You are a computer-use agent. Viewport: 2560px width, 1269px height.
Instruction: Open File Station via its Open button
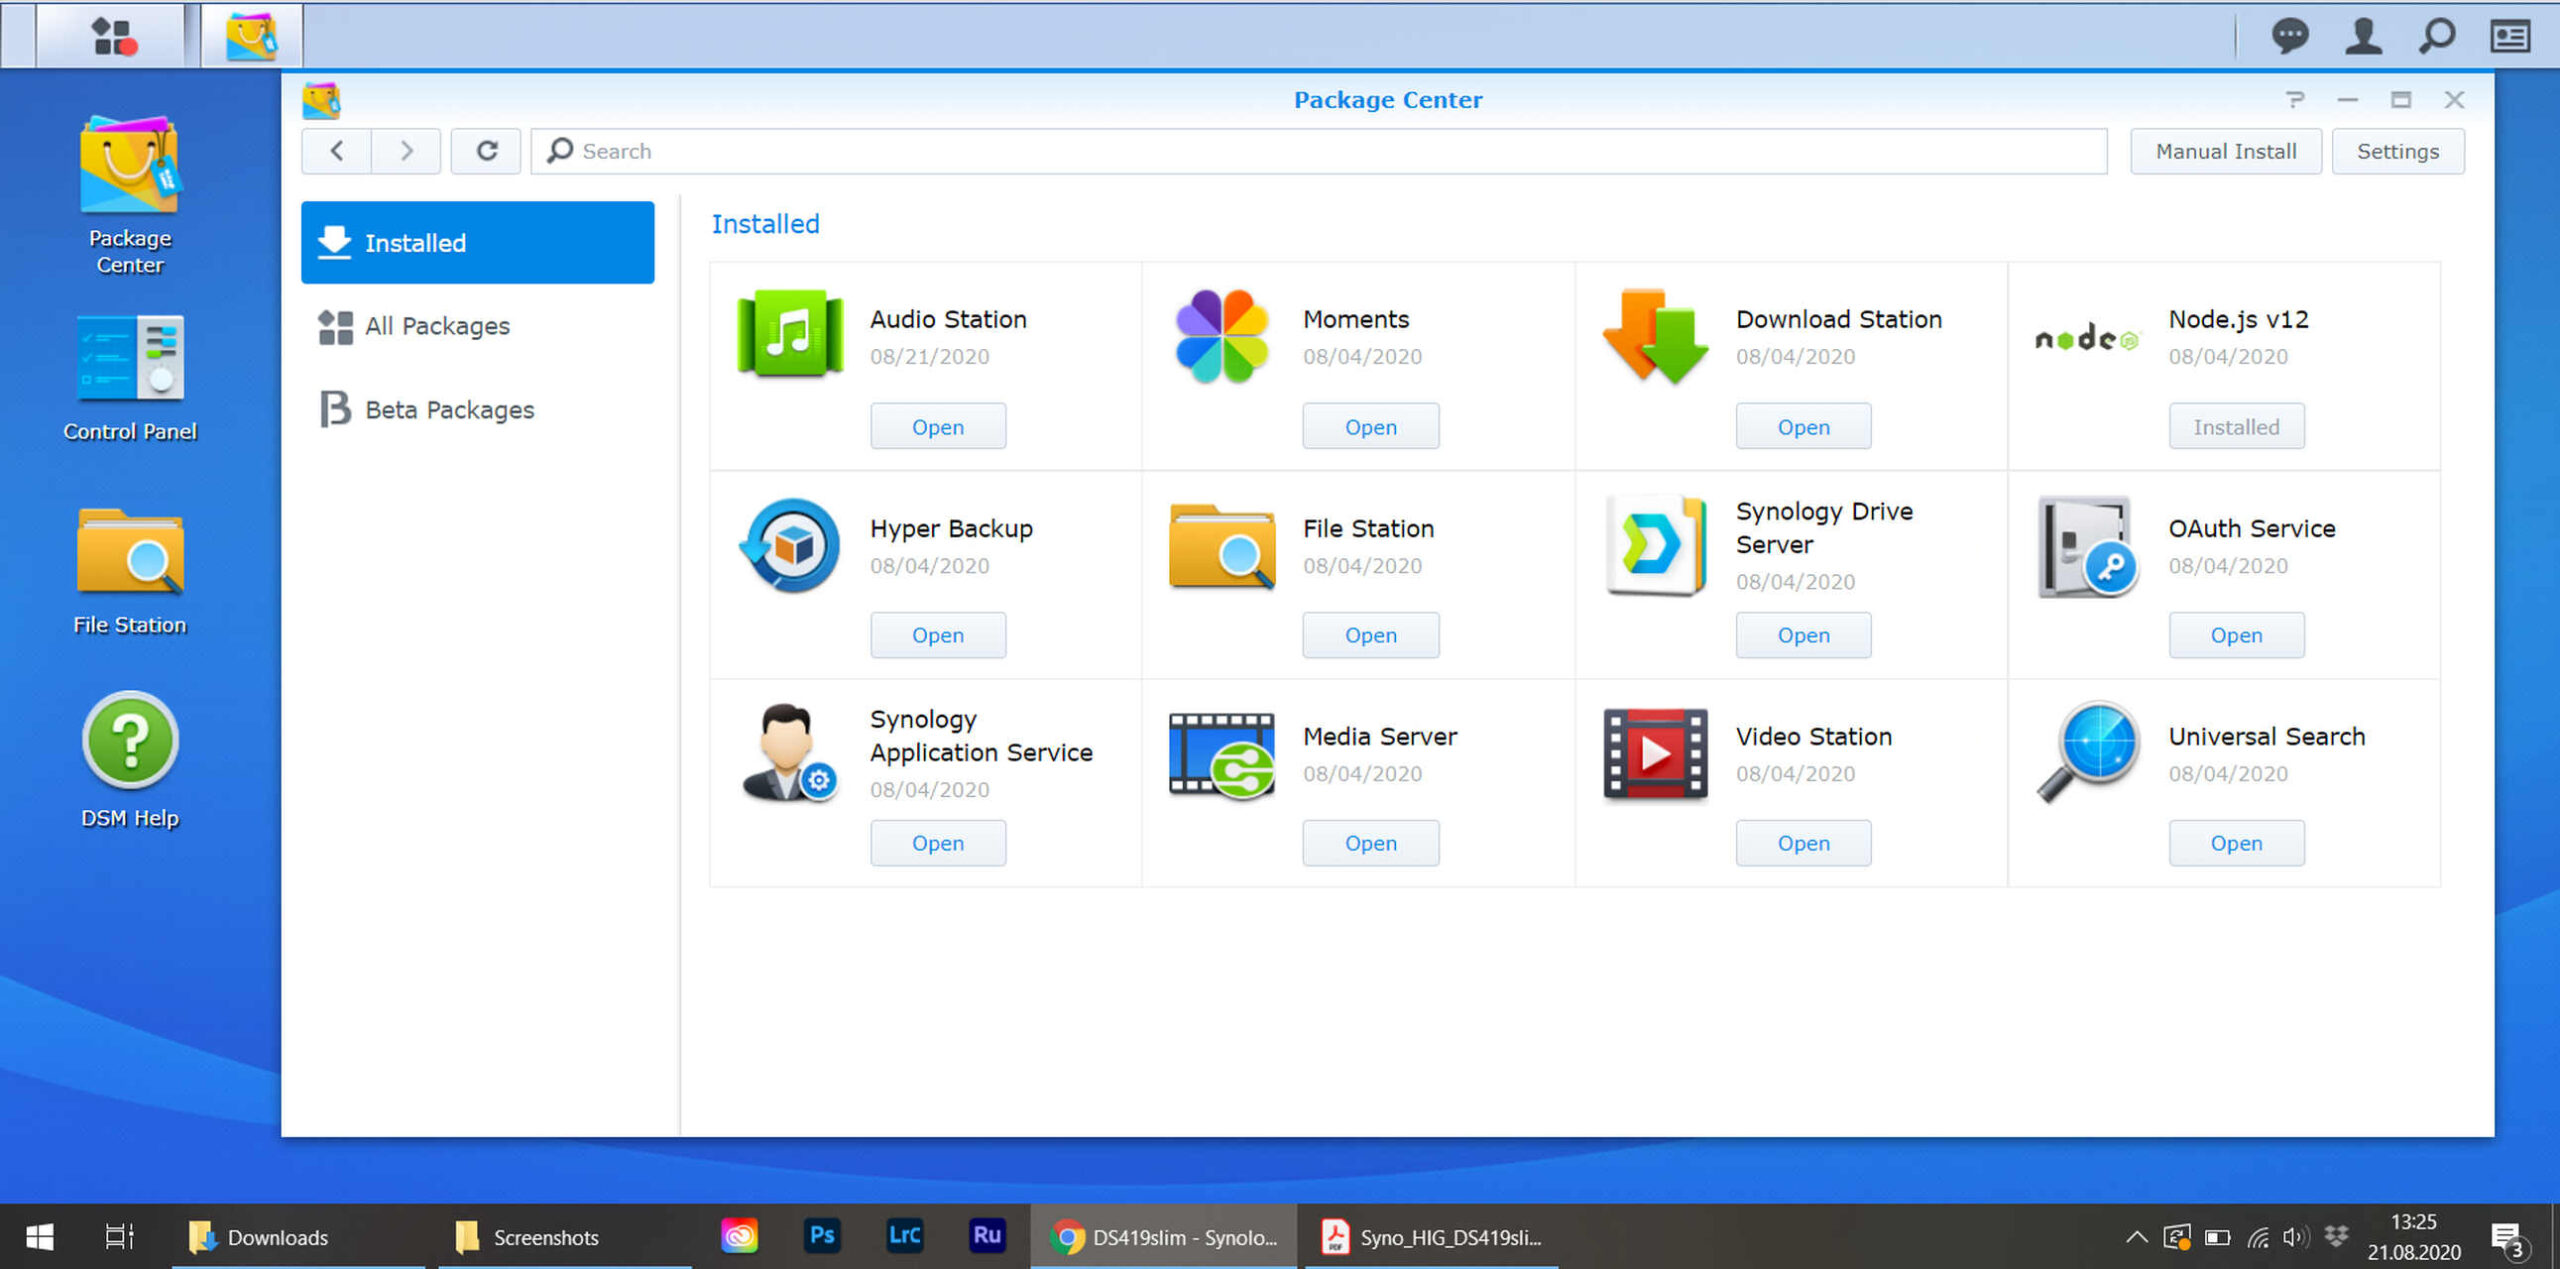click(x=1370, y=635)
